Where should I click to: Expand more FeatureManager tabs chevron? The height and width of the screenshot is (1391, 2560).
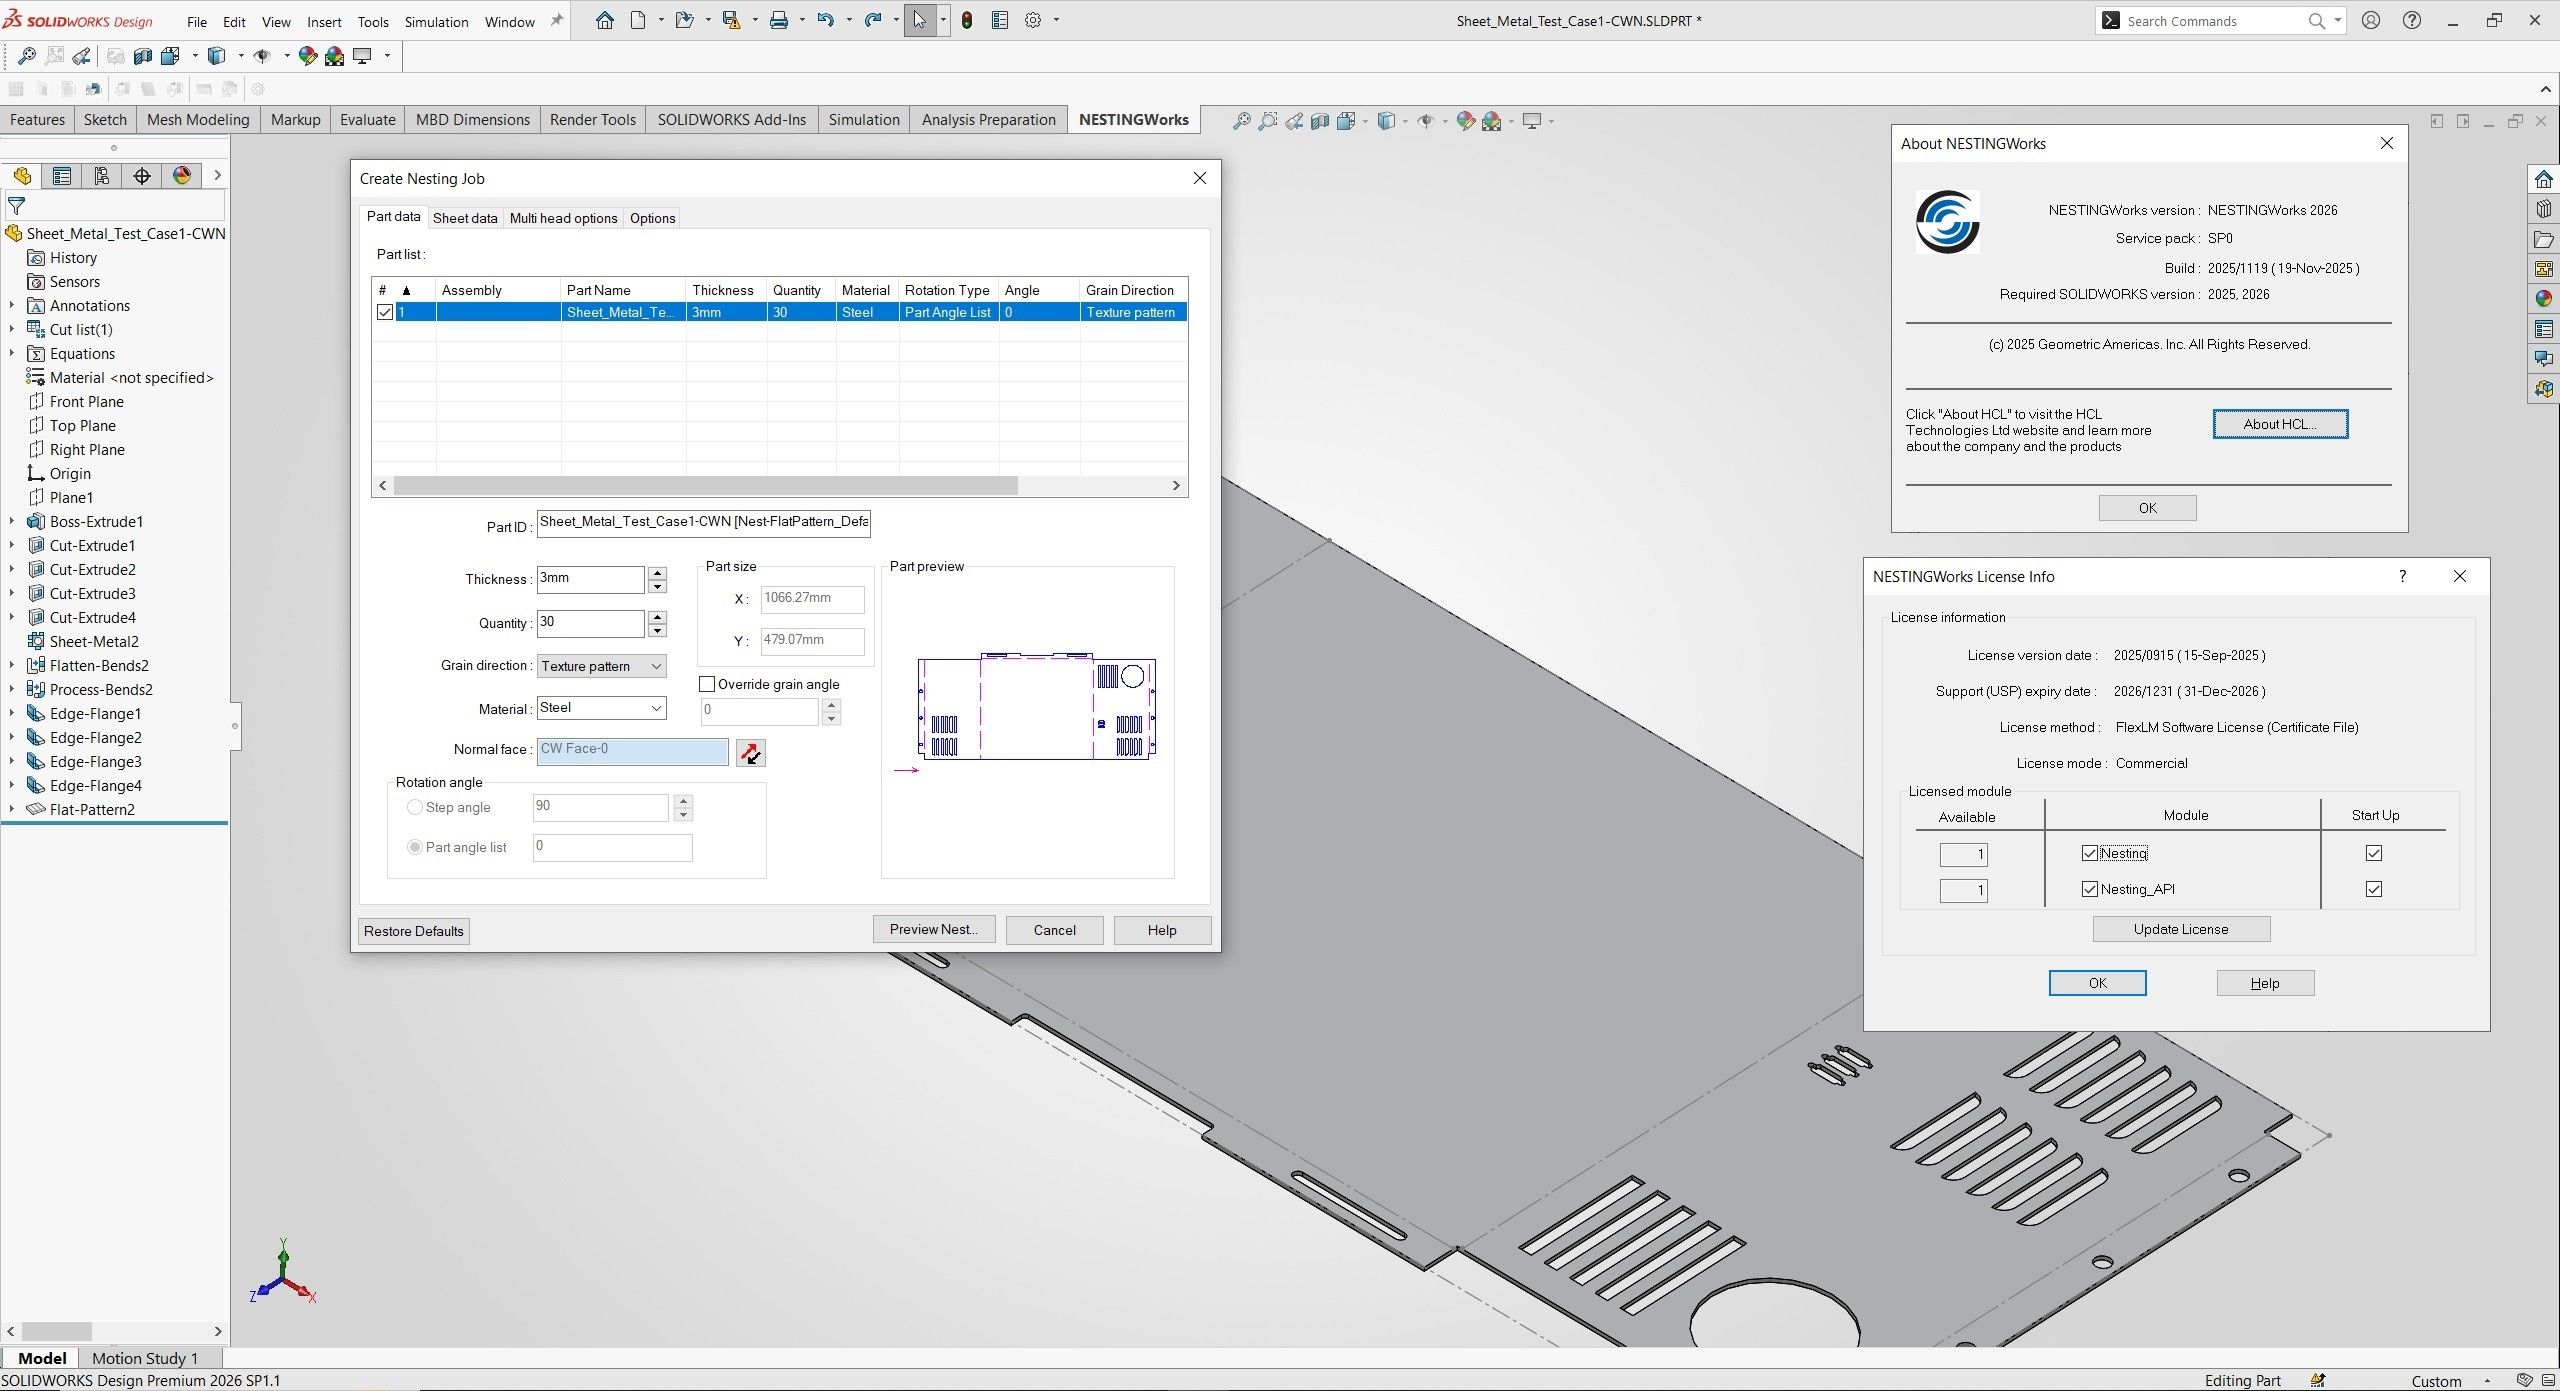point(217,176)
